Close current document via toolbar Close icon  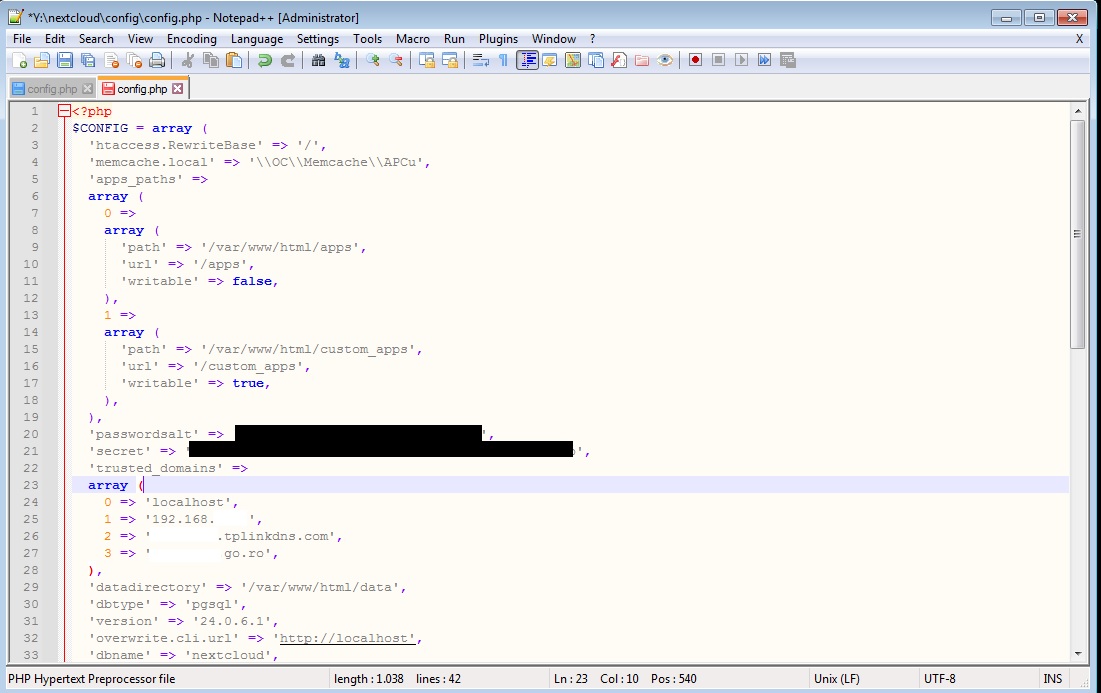pos(112,60)
